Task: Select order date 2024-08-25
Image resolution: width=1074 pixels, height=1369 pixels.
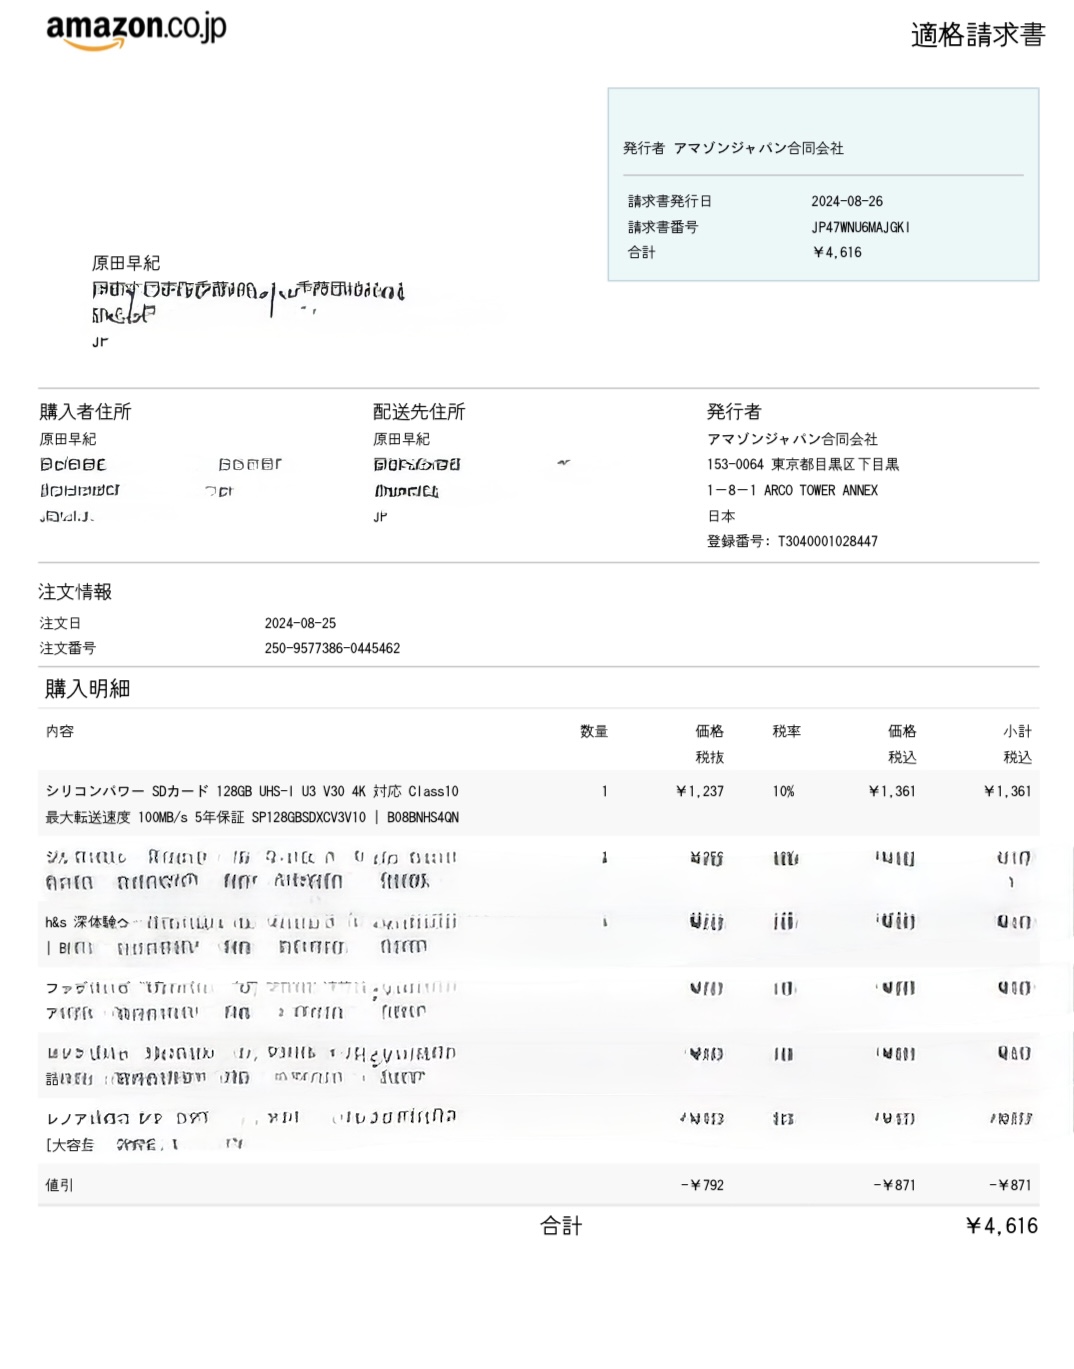Action: coord(300,623)
